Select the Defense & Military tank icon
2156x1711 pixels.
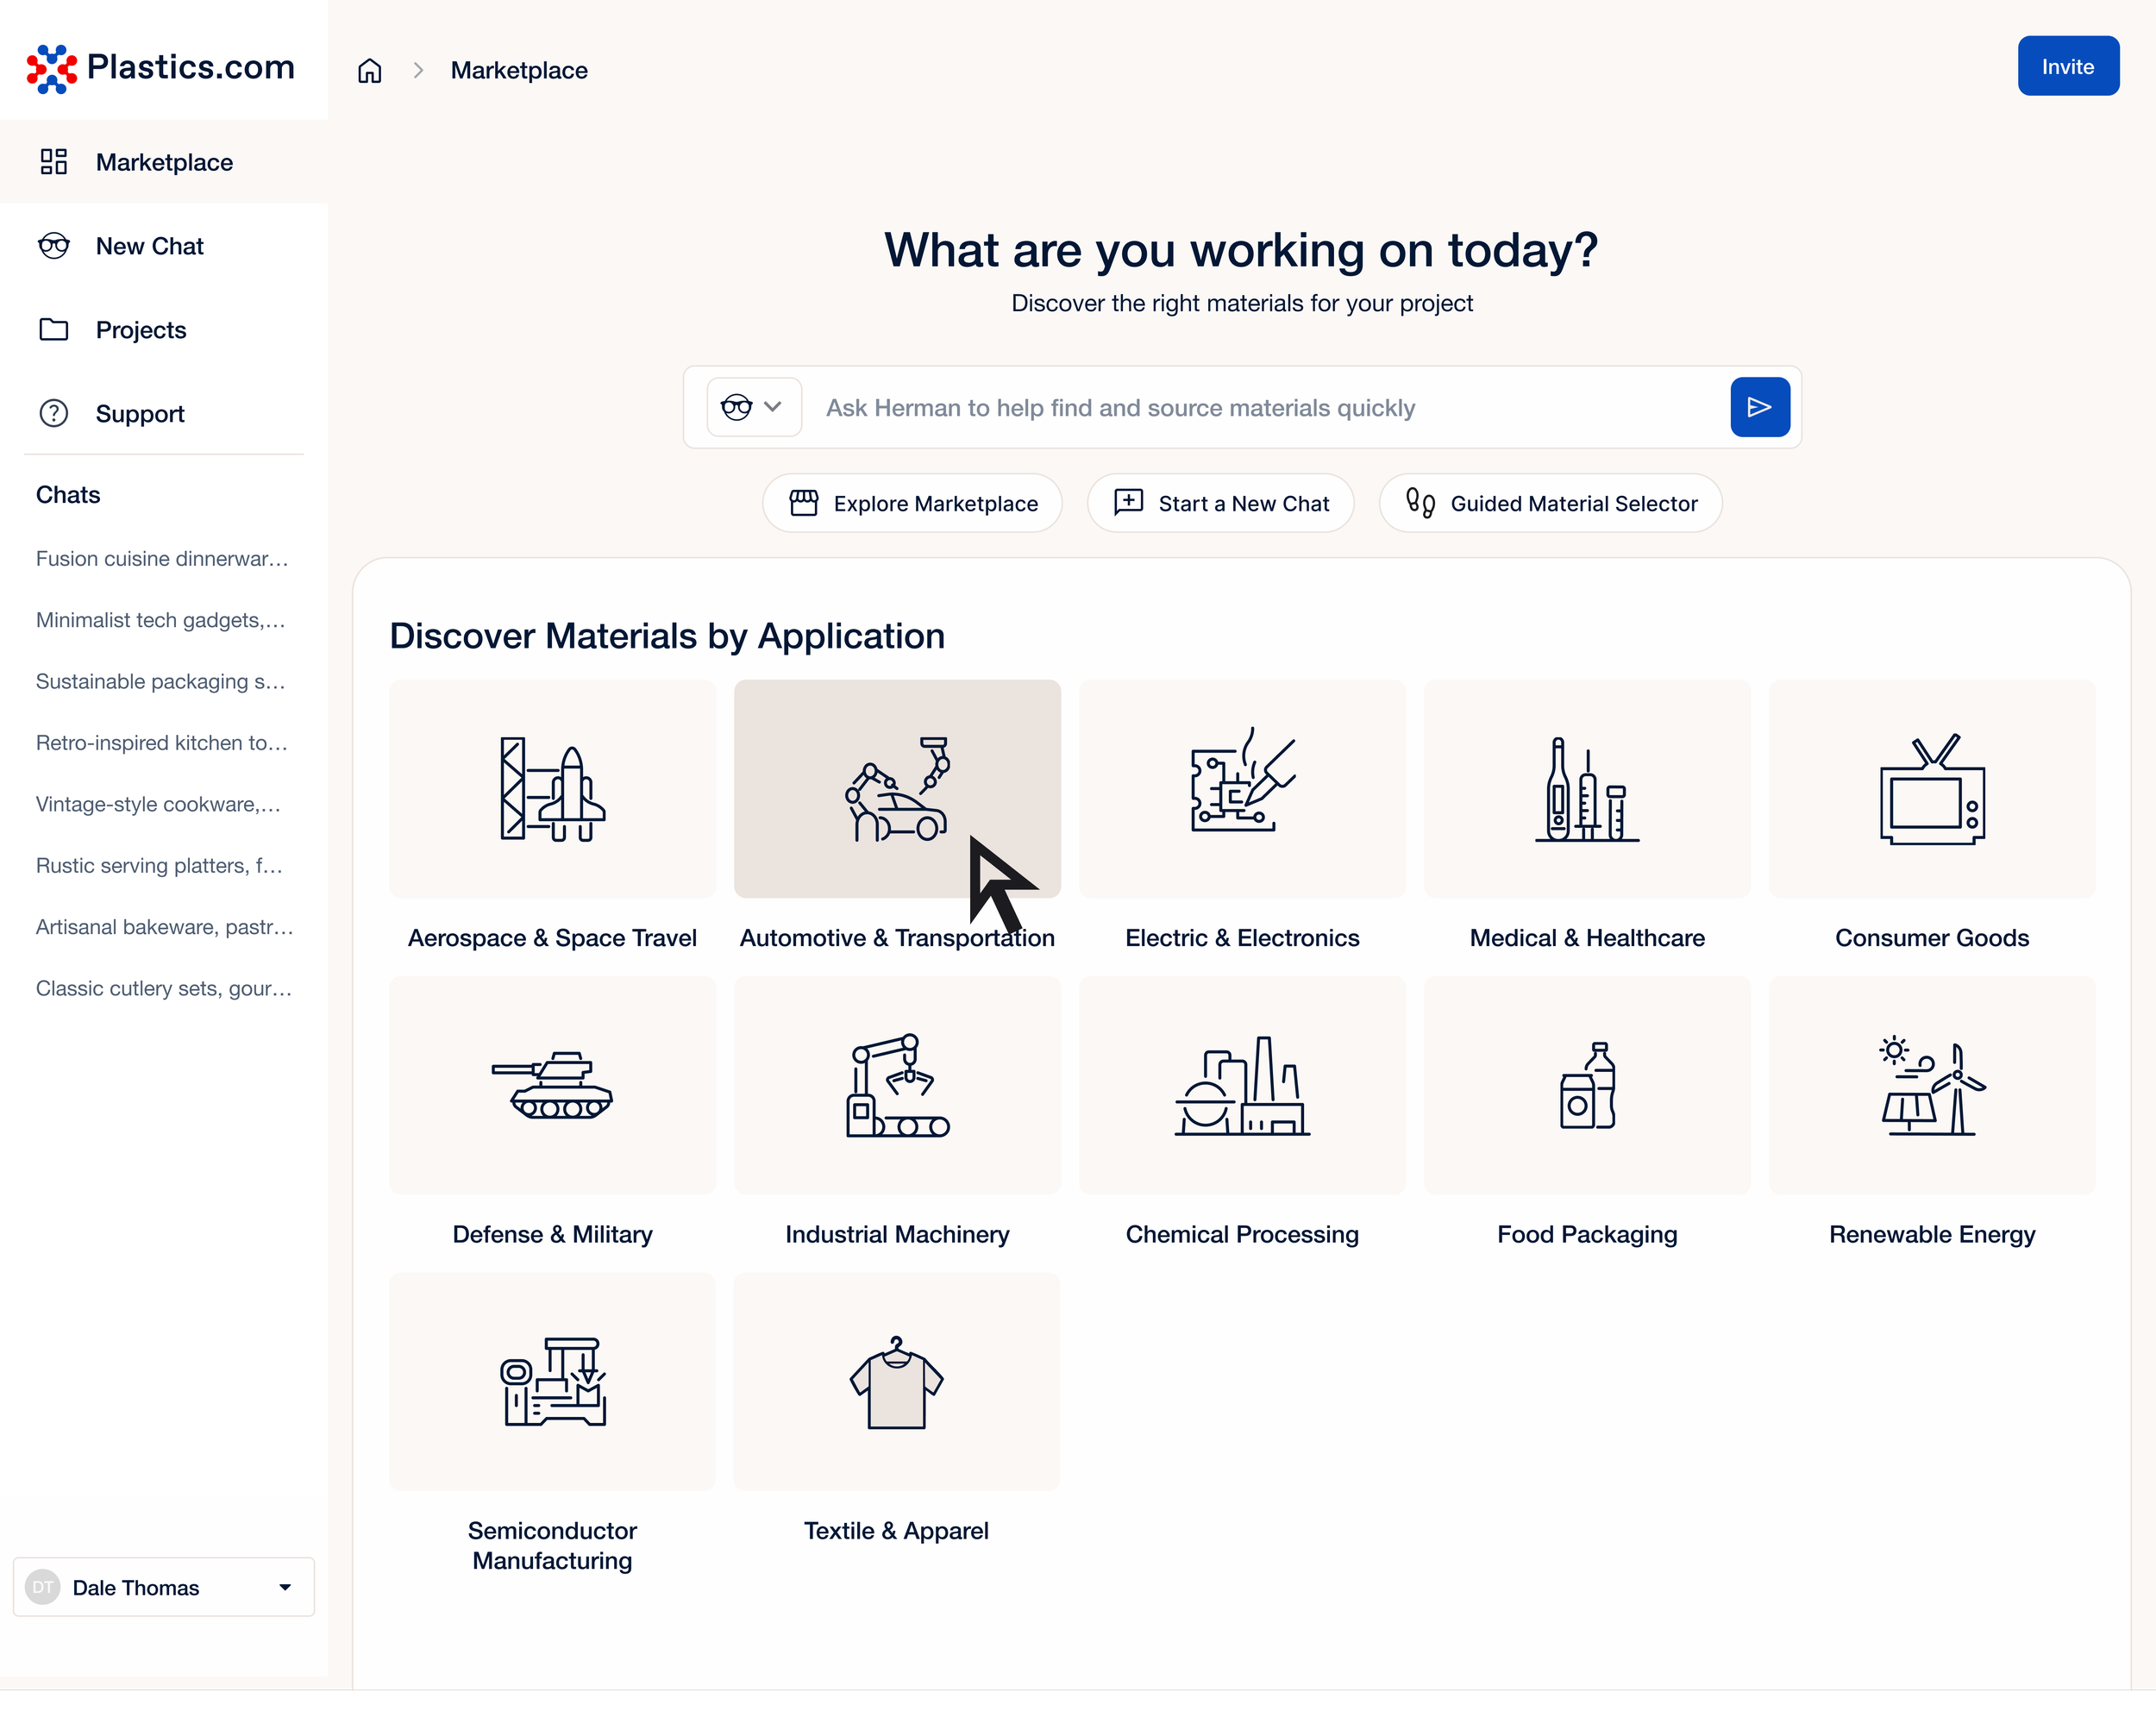[x=552, y=1085]
